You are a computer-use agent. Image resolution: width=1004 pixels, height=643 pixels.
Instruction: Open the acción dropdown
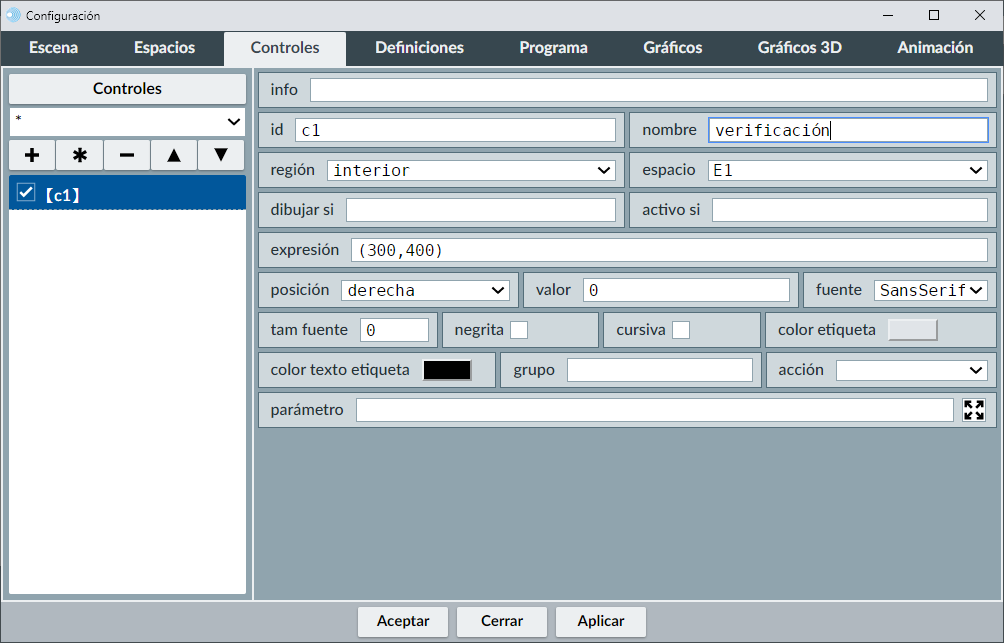click(x=911, y=370)
